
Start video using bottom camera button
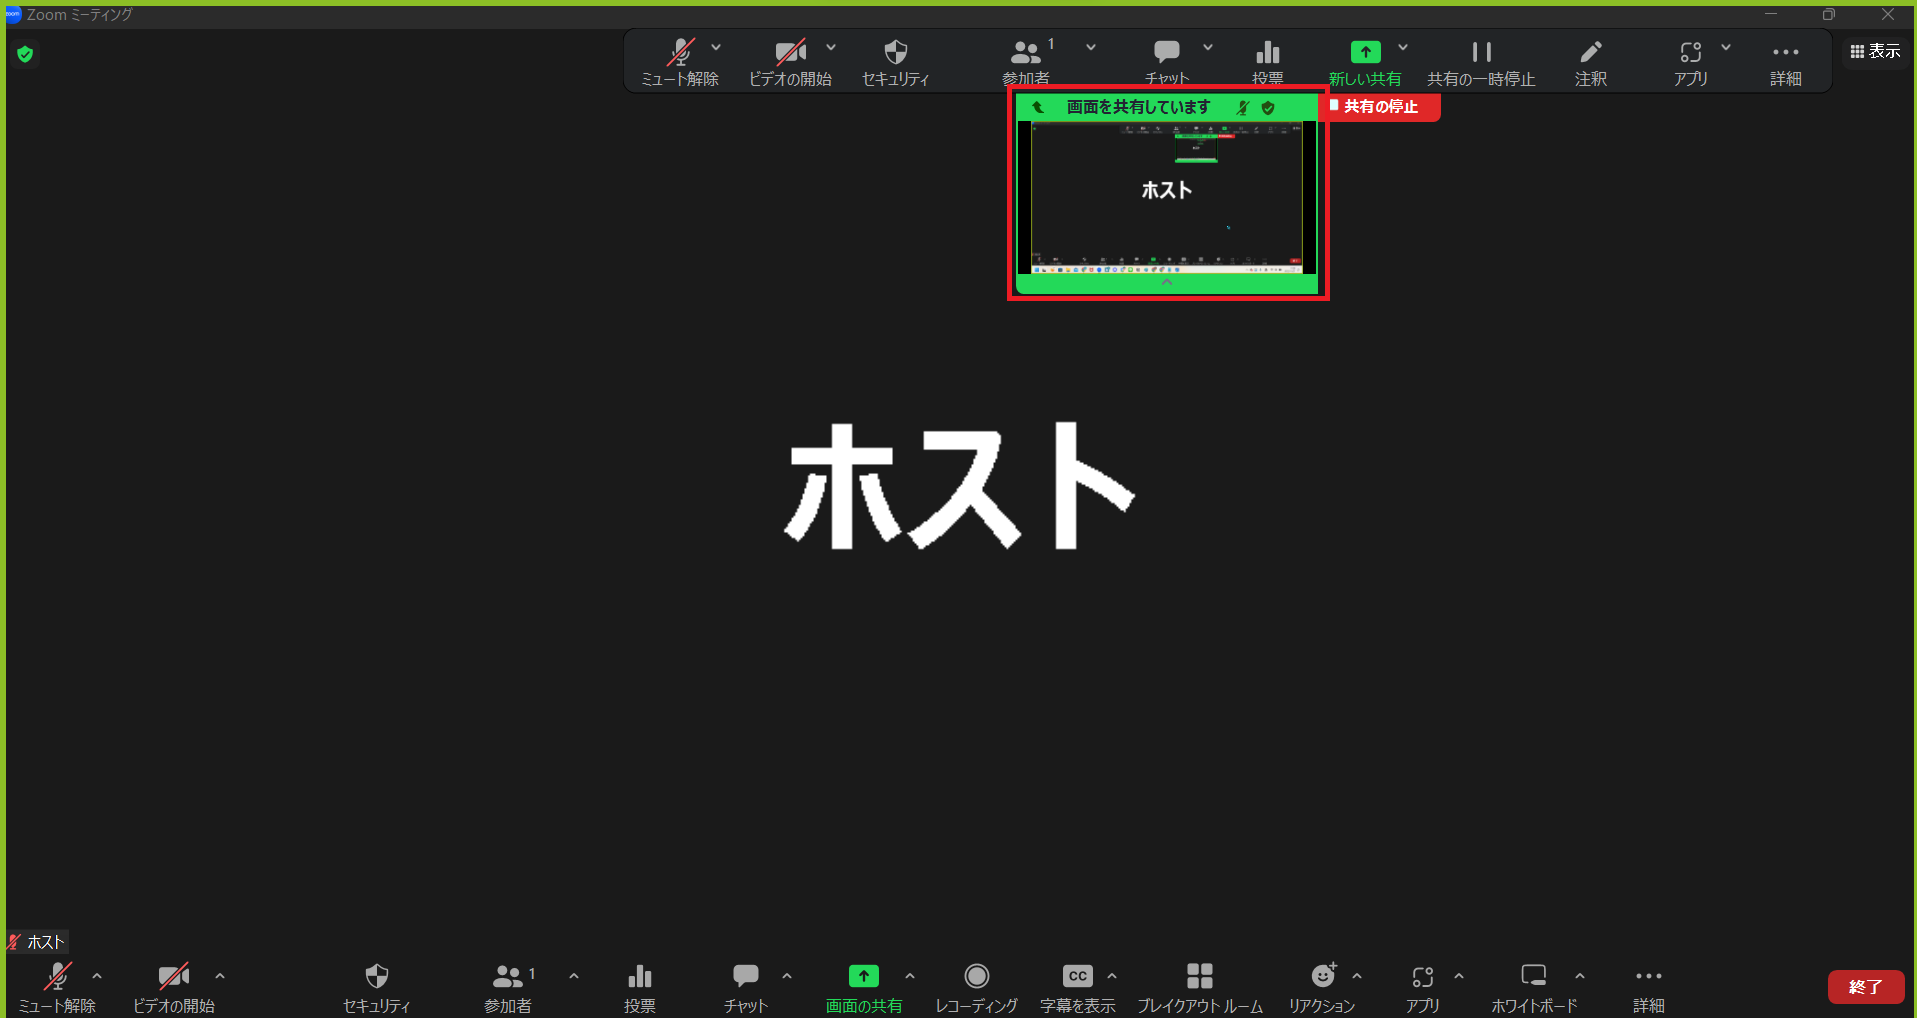click(174, 977)
